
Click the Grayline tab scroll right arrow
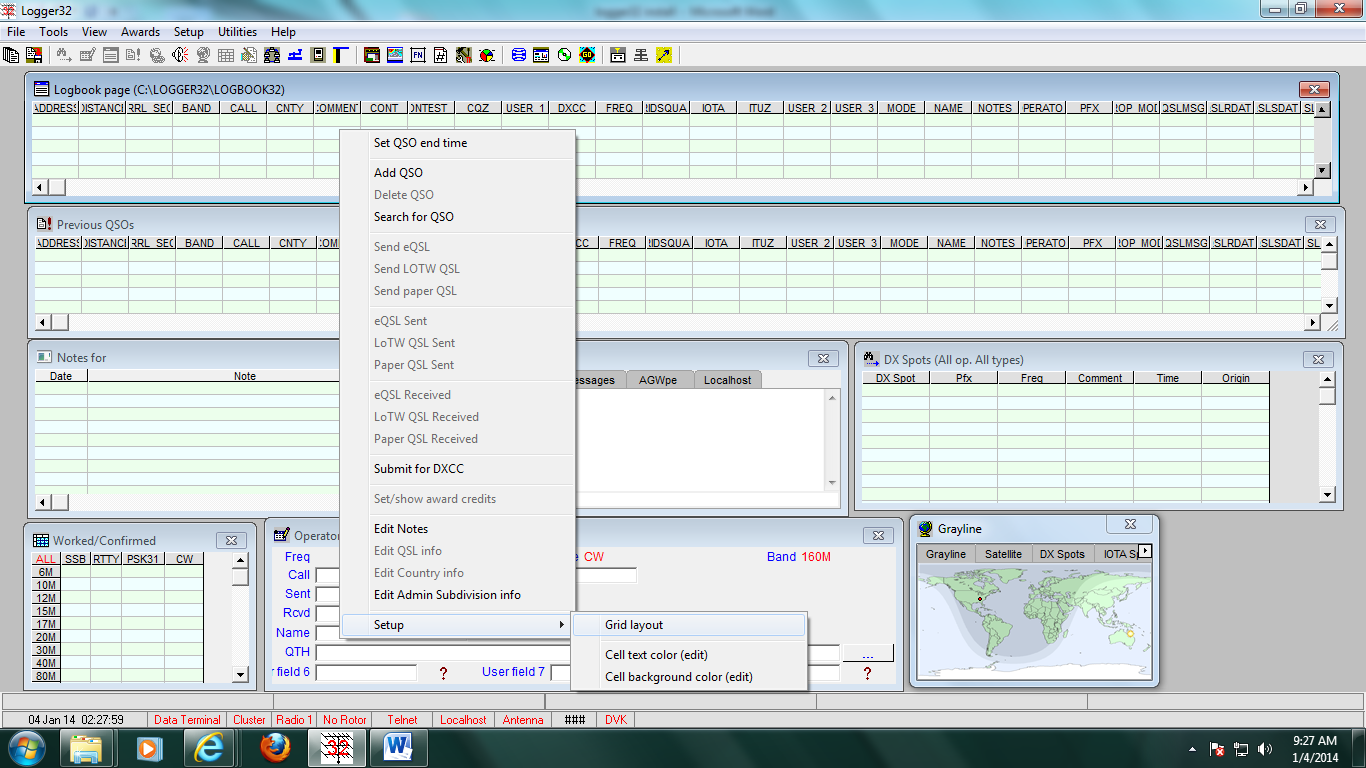[1145, 551]
